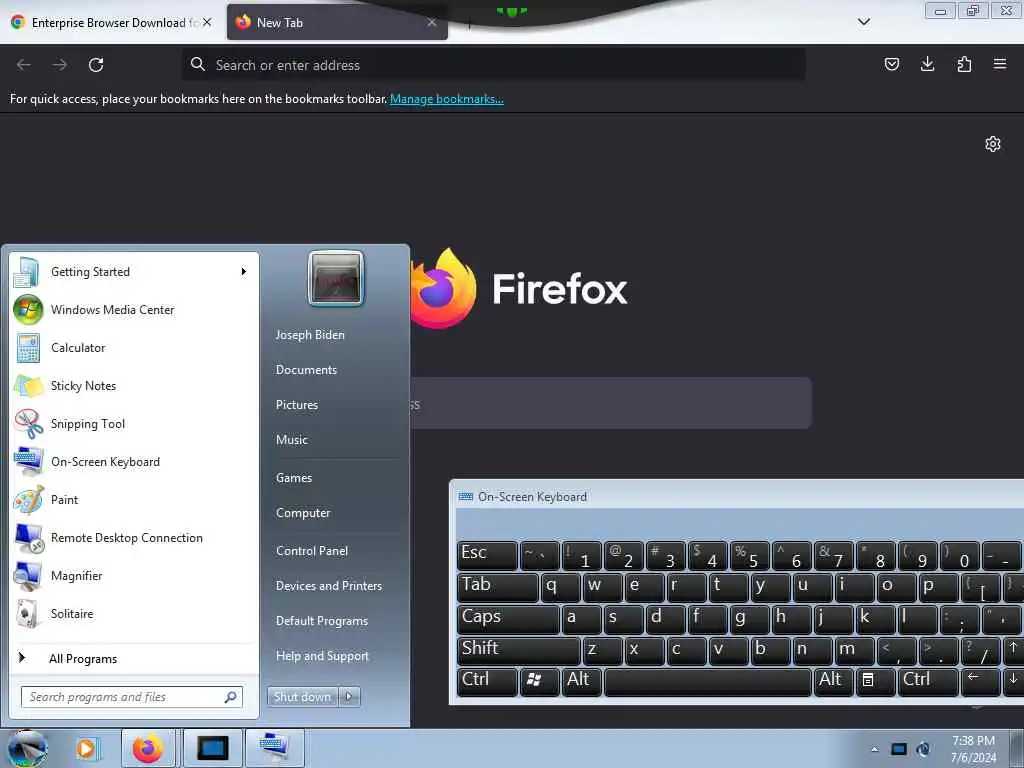Image resolution: width=1024 pixels, height=768 pixels.
Task: Toggle the Caps key on On-Screen Keyboard
Action: pos(508,618)
